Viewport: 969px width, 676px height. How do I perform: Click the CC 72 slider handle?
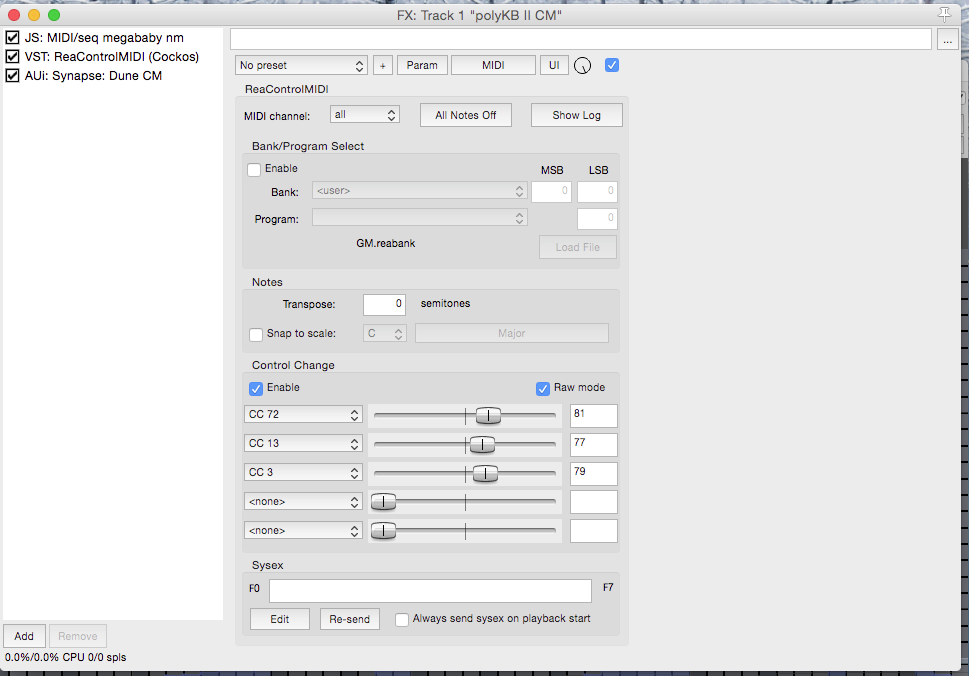(488, 416)
